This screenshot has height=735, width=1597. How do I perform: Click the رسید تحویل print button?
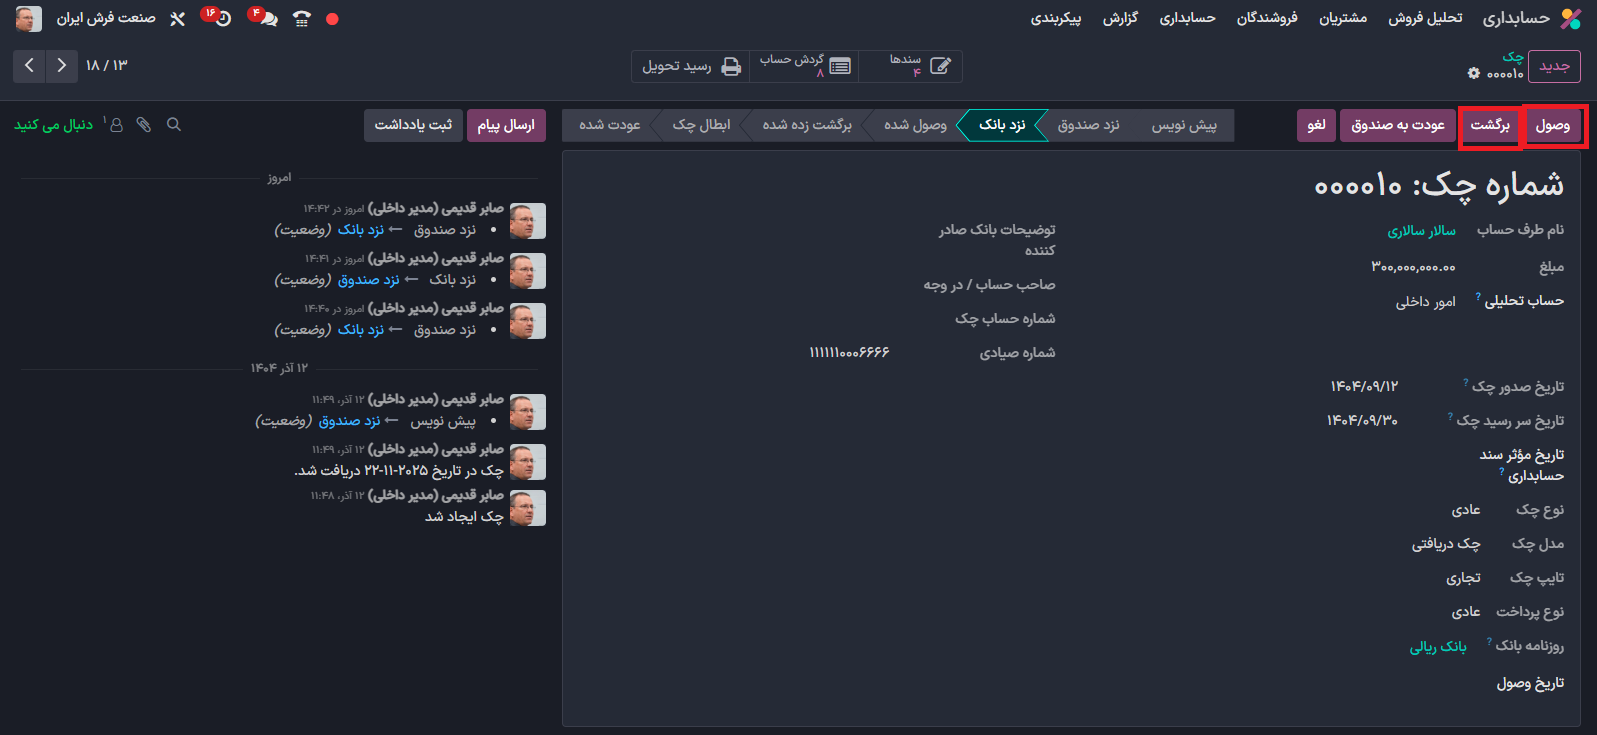[x=691, y=67]
